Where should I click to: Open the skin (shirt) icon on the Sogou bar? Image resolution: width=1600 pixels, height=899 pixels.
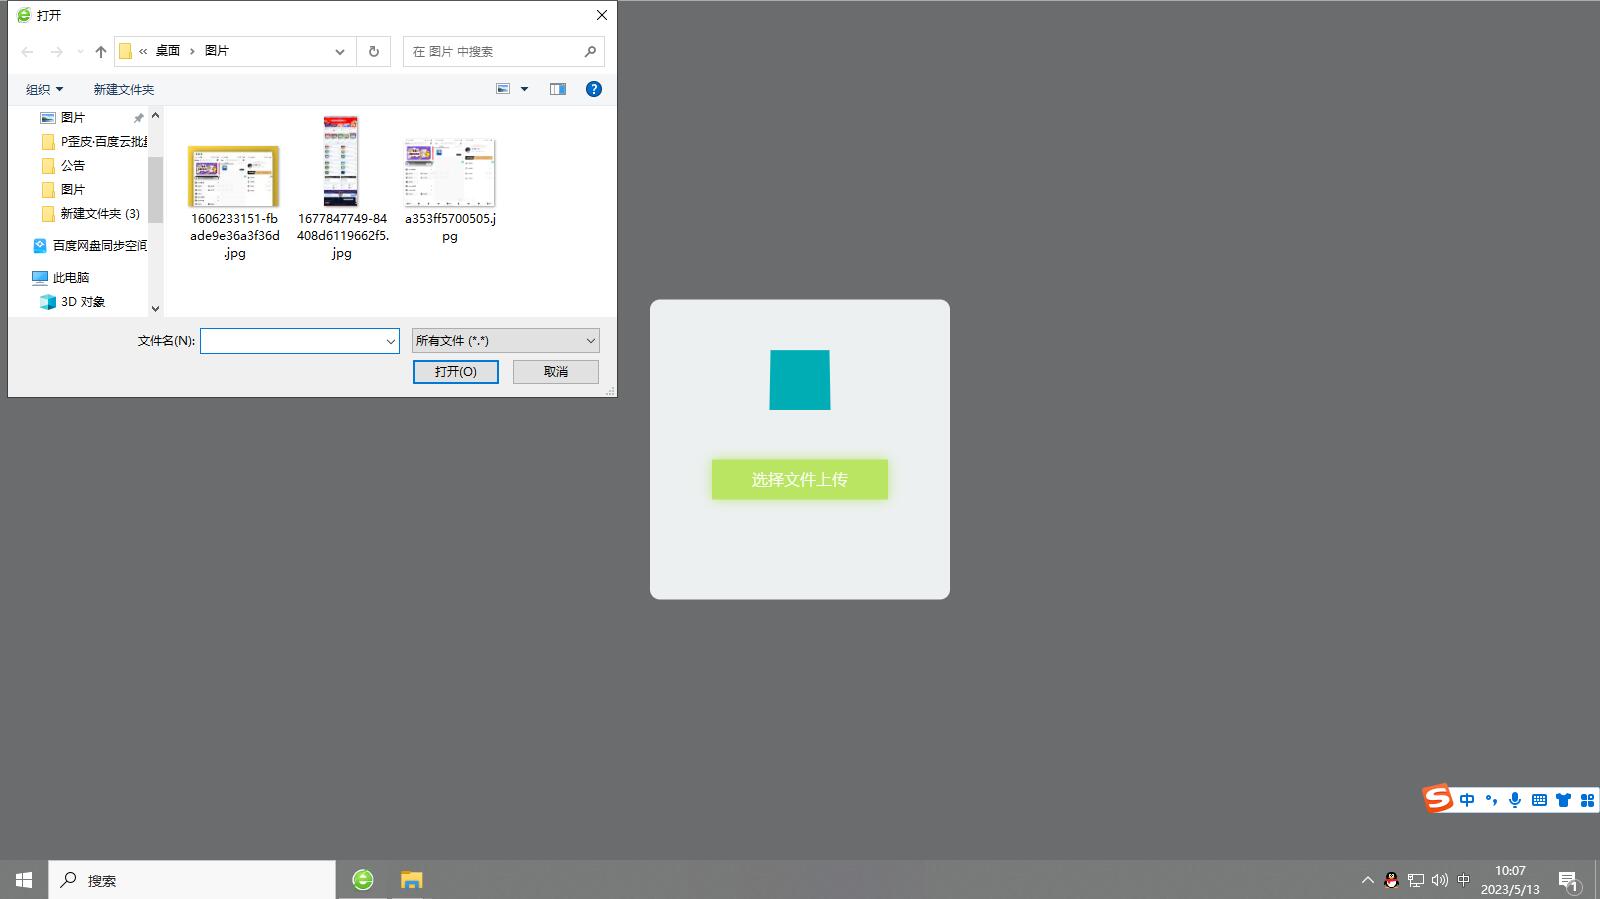pos(1563,800)
